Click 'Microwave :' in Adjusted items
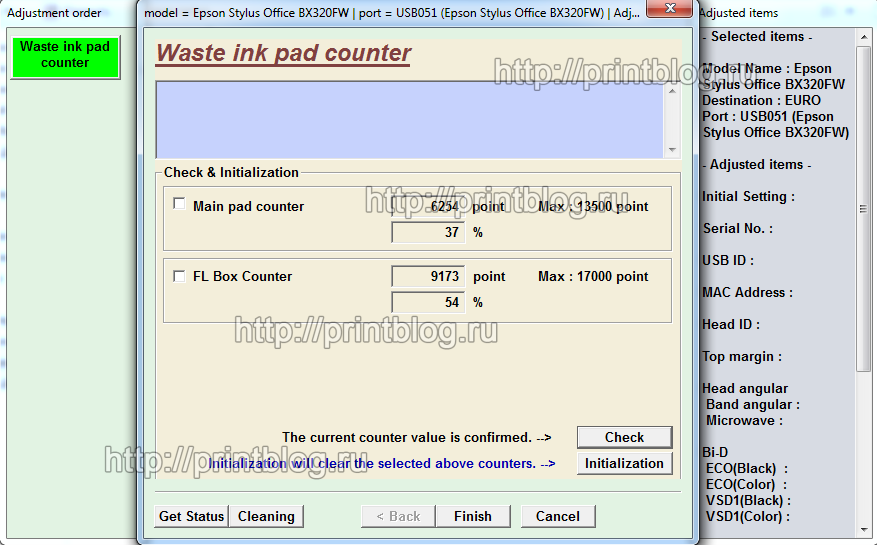The height and width of the screenshot is (545, 877). pyautogui.click(x=744, y=421)
